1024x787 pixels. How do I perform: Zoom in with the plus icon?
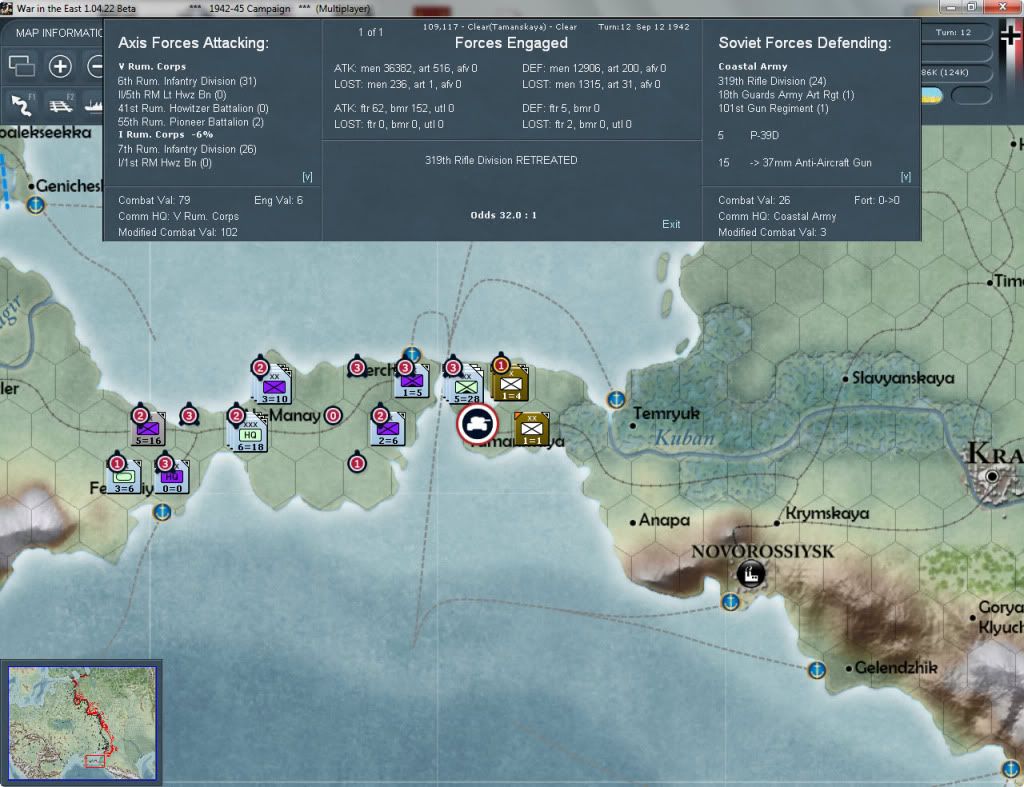point(60,66)
